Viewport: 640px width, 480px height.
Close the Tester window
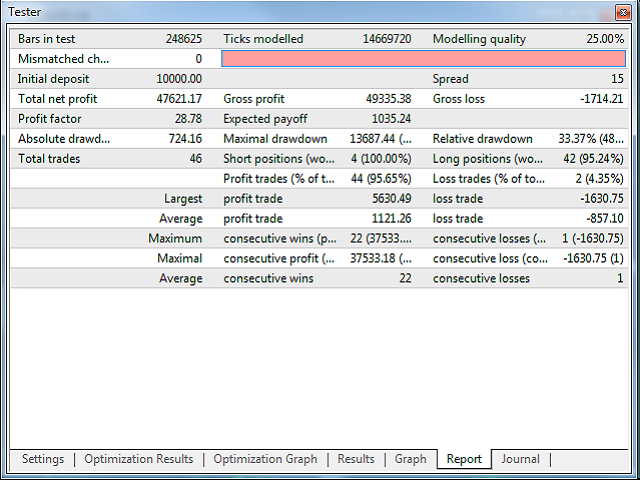click(x=623, y=12)
